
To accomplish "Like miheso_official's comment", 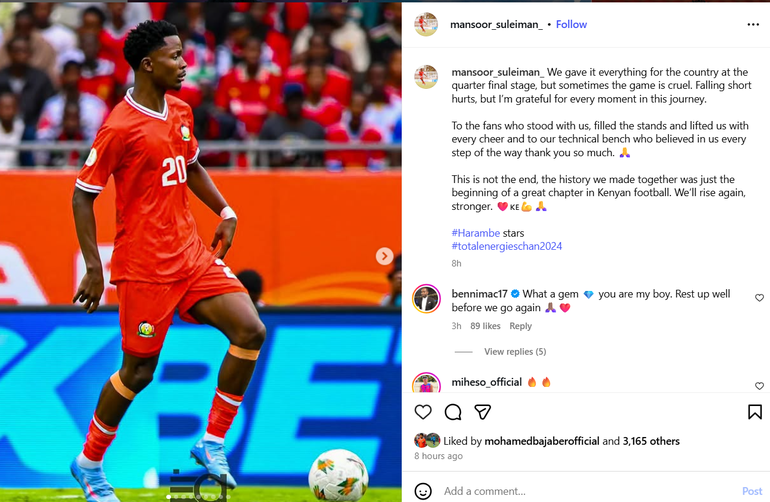I will click(x=759, y=386).
